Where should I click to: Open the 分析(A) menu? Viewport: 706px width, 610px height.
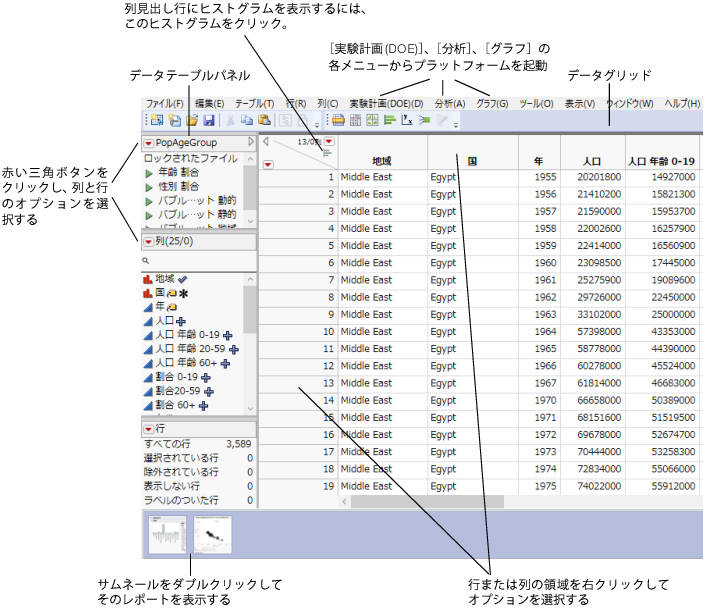449,103
